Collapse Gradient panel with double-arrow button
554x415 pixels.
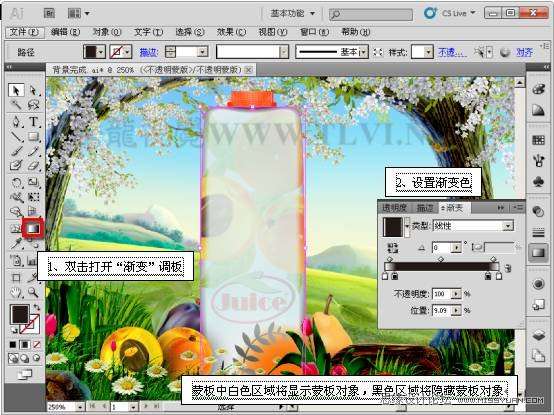(x=501, y=208)
